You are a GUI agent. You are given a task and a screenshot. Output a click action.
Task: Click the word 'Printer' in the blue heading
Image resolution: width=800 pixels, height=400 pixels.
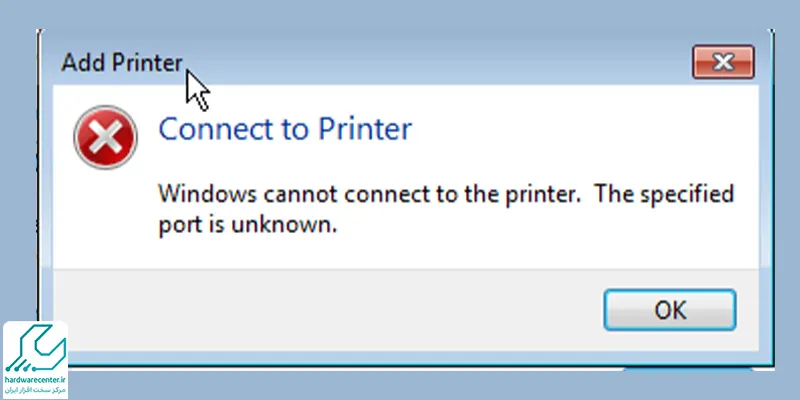pyautogui.click(x=365, y=129)
